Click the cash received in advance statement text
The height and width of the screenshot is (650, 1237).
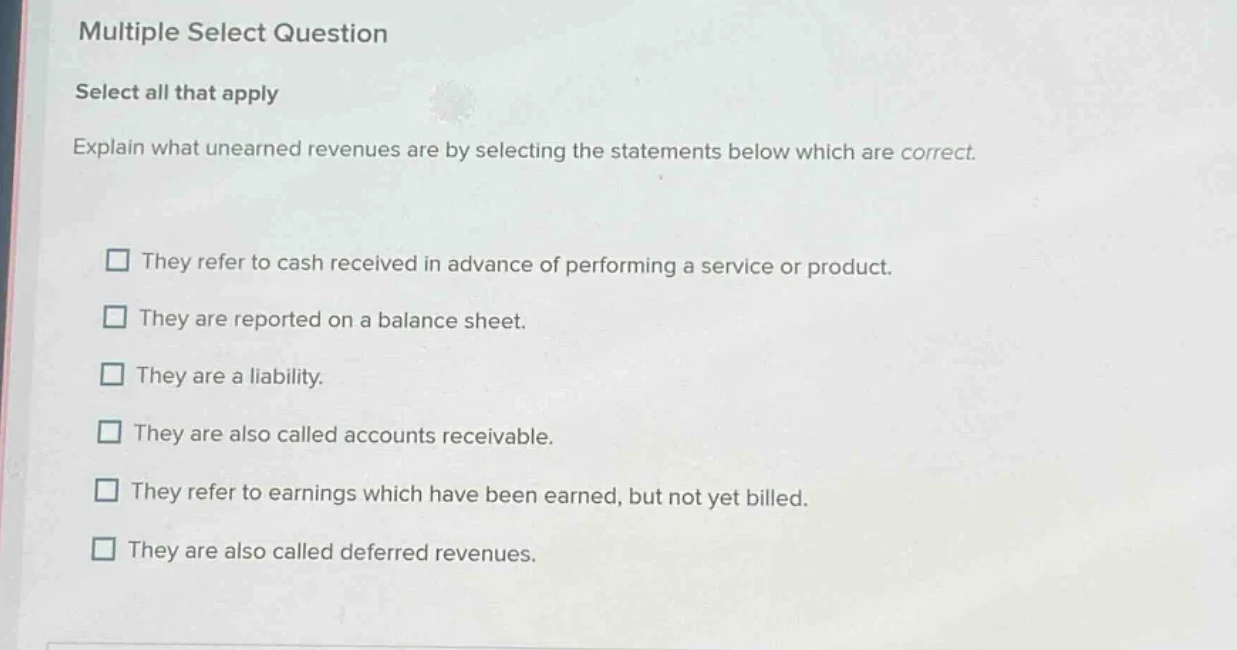pos(517,263)
